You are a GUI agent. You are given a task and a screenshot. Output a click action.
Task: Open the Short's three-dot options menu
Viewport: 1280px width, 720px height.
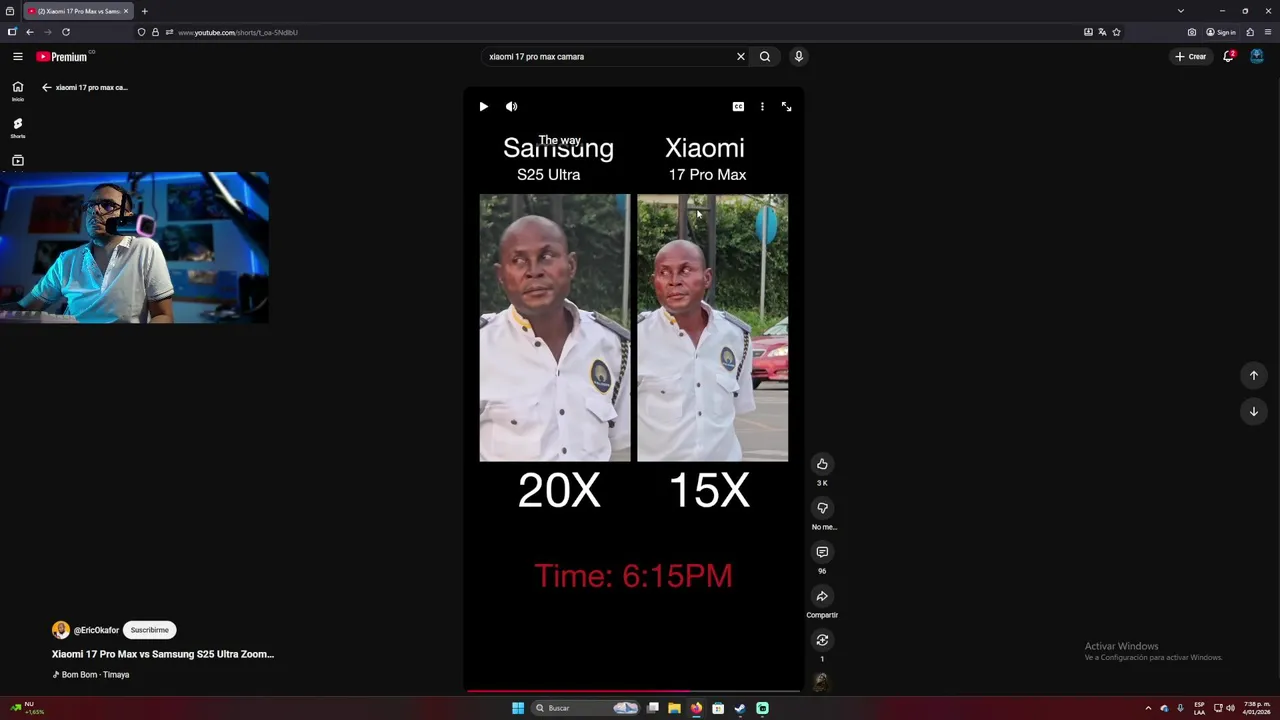[762, 107]
